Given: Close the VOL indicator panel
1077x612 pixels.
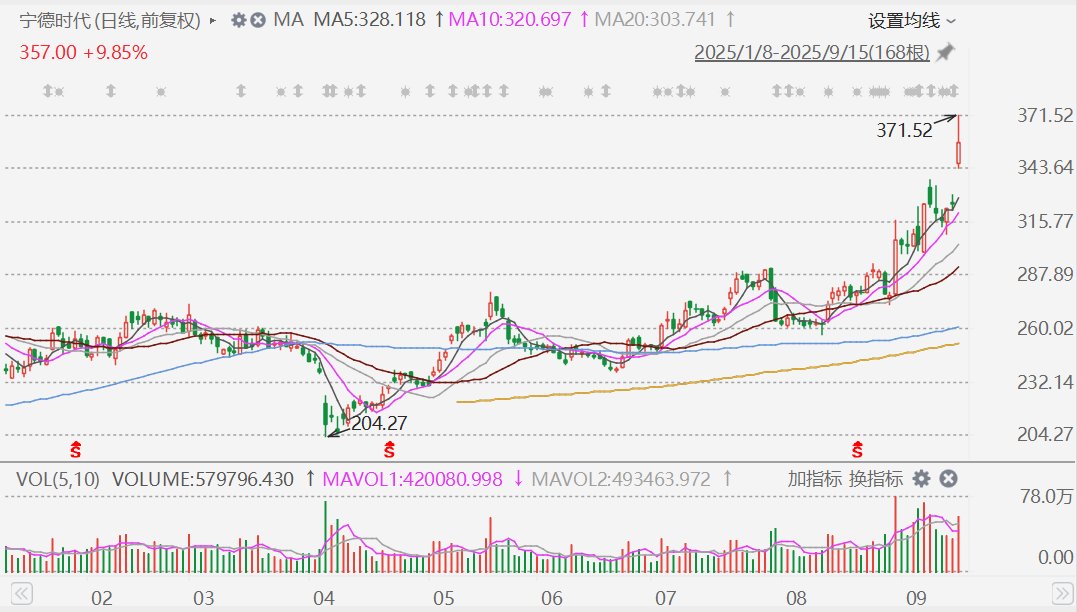Looking at the screenshot, I should pyautogui.click(x=948, y=479).
